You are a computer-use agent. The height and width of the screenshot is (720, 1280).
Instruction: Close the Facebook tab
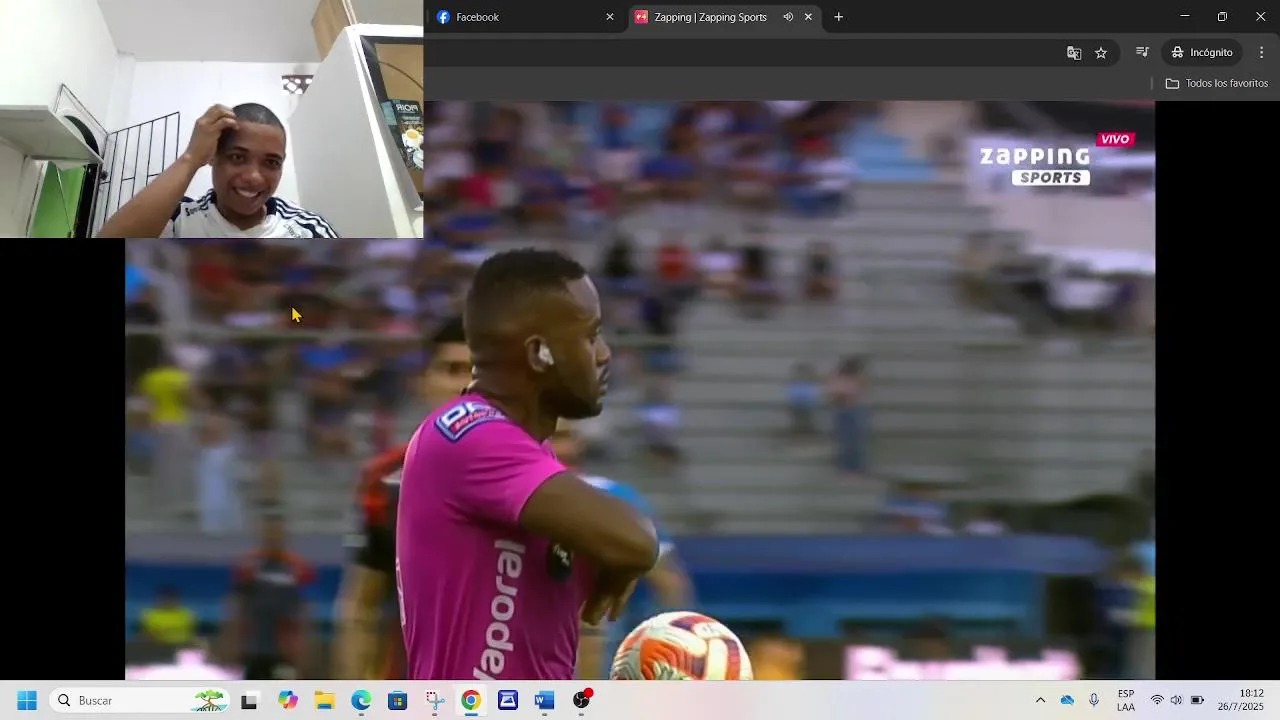click(x=610, y=17)
